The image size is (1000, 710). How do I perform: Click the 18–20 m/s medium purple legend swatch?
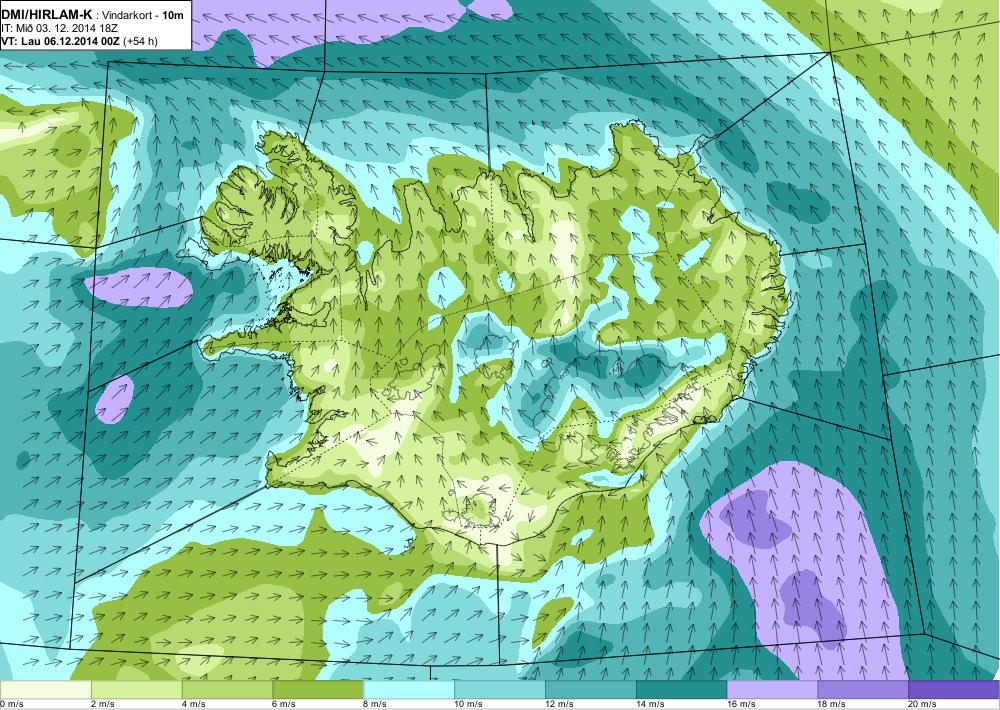[863, 690]
